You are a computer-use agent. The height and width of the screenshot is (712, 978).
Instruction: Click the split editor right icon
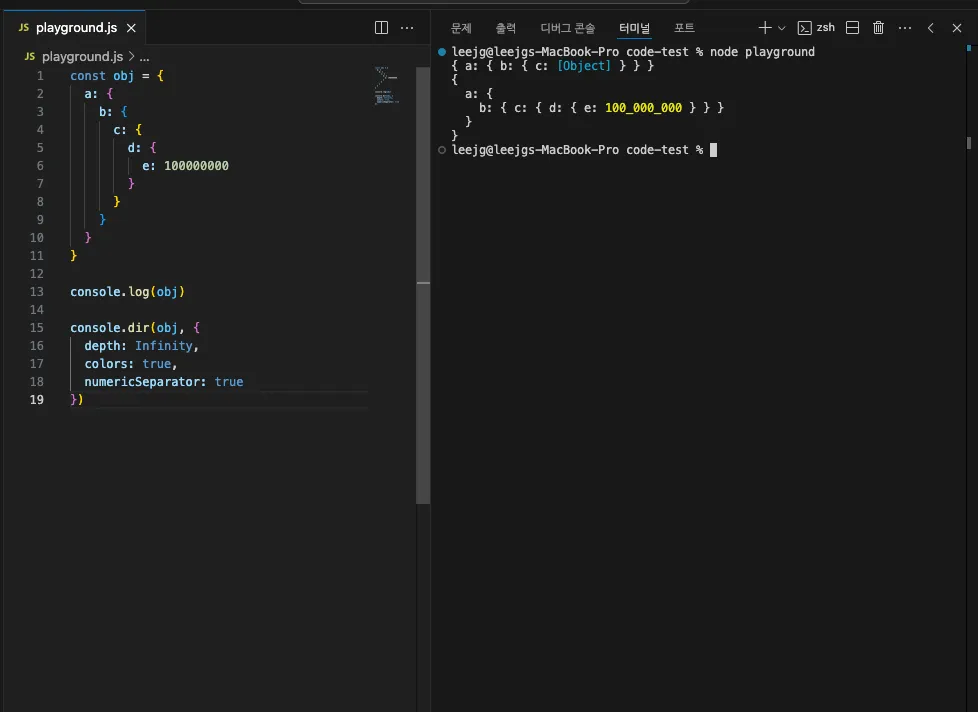(x=381, y=28)
